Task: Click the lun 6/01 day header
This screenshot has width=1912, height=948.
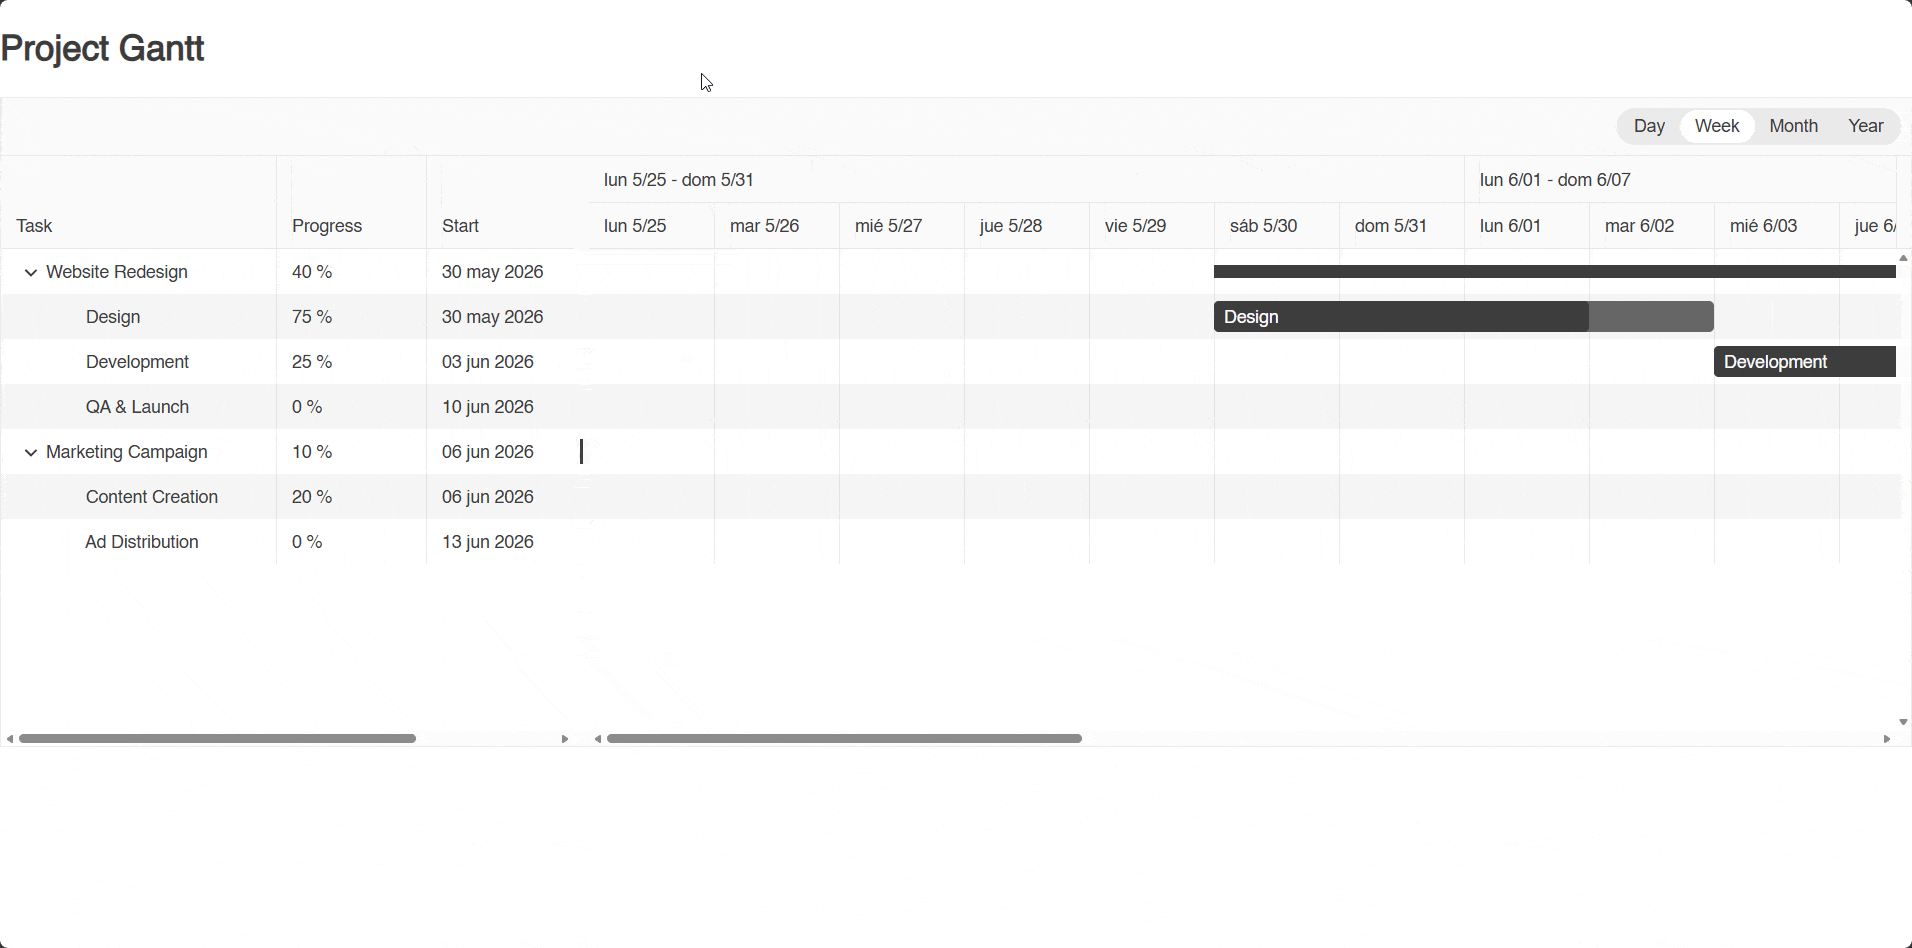Action: [x=1527, y=226]
